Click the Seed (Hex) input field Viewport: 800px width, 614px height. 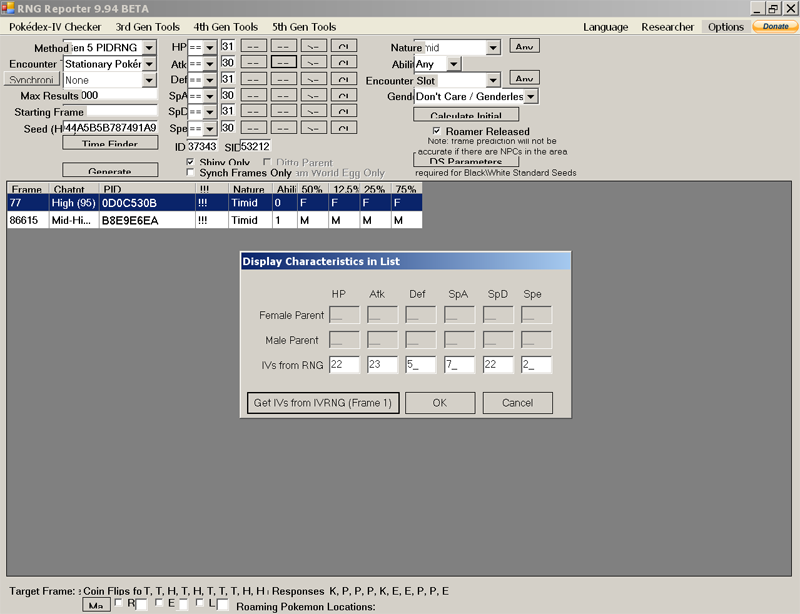(110, 128)
